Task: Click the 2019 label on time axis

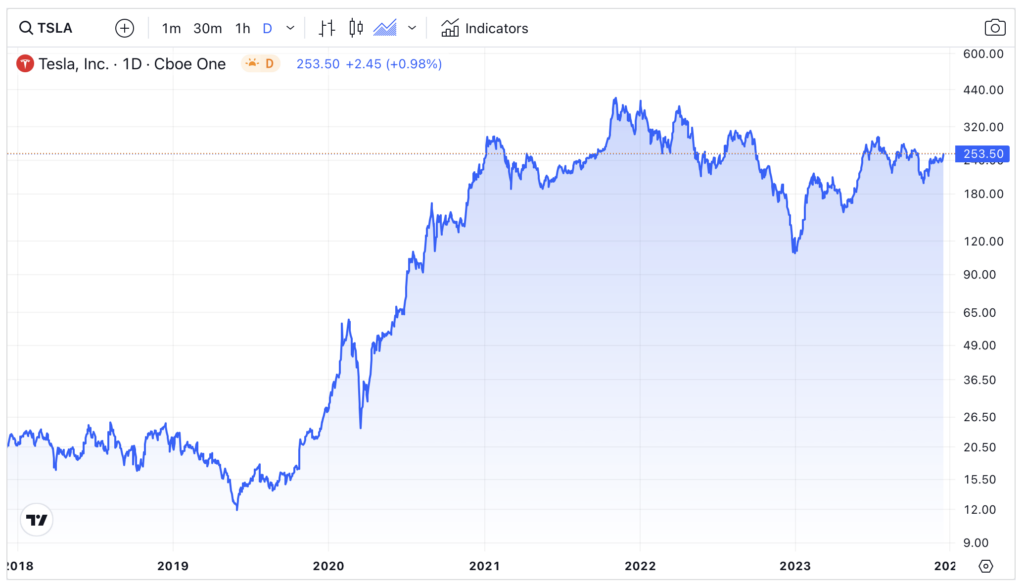Action: point(172,566)
